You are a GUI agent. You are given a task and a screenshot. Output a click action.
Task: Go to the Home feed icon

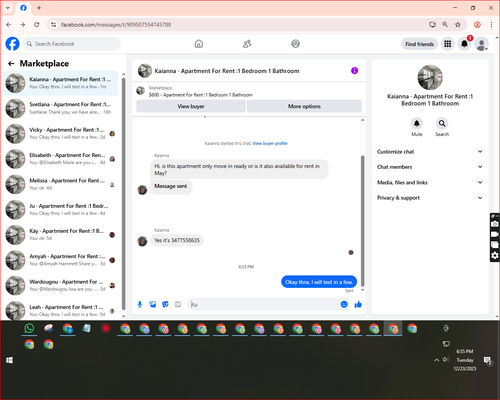pos(199,44)
